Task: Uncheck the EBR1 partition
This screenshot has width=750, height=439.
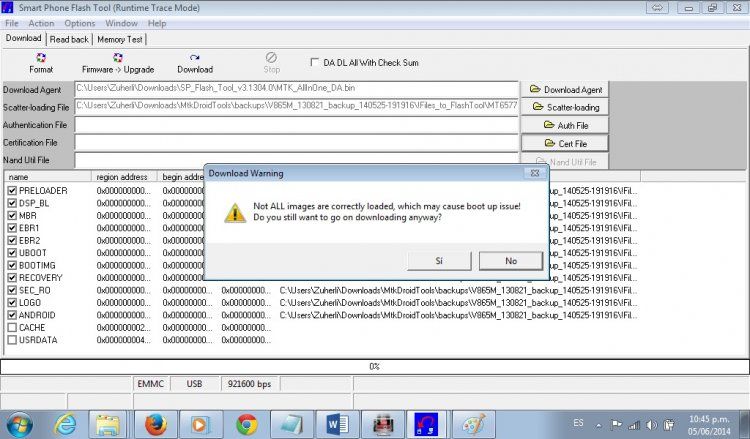Action: click(x=12, y=228)
